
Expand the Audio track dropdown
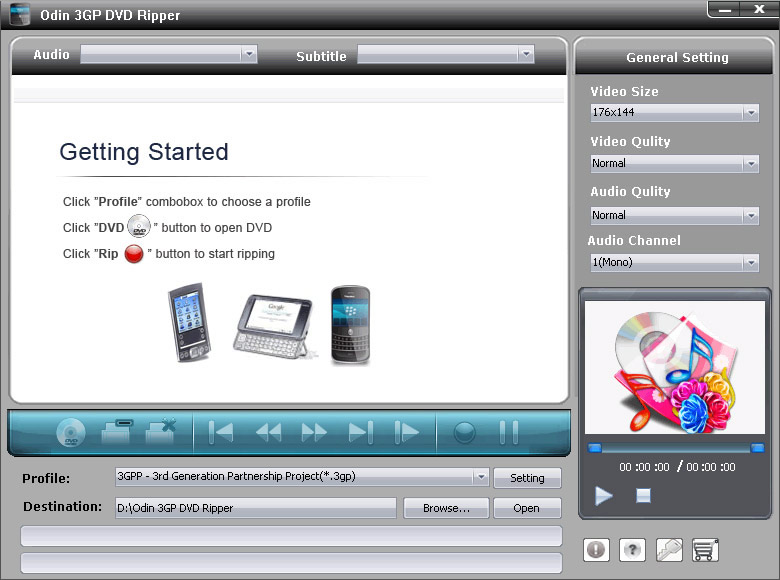[249, 54]
